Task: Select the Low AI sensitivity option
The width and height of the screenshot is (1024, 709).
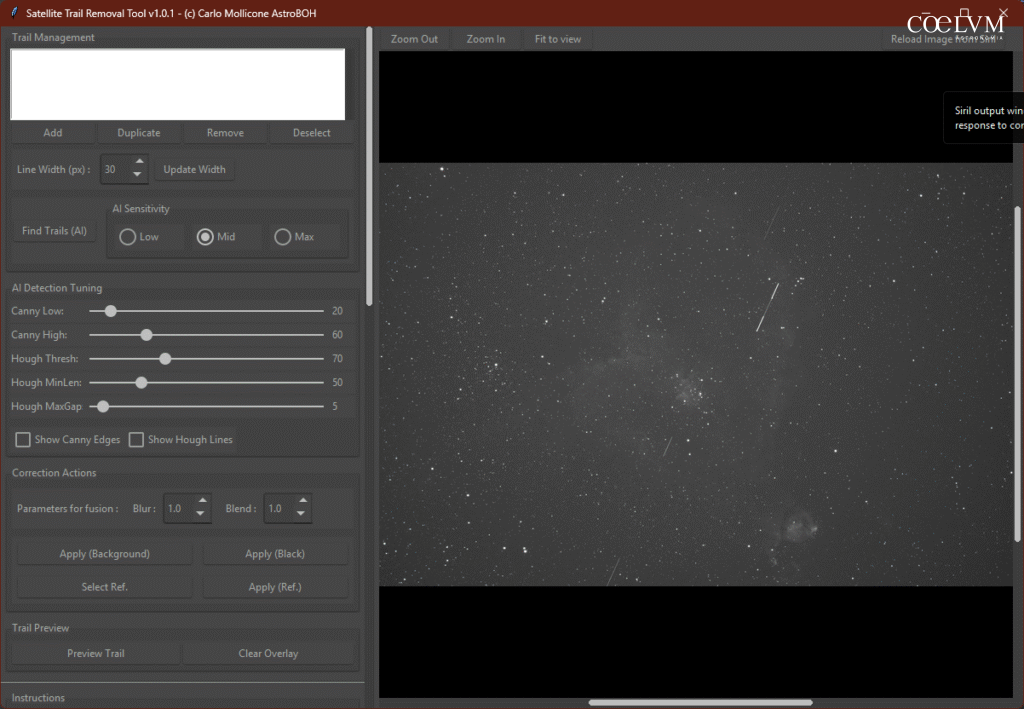Action: [128, 237]
